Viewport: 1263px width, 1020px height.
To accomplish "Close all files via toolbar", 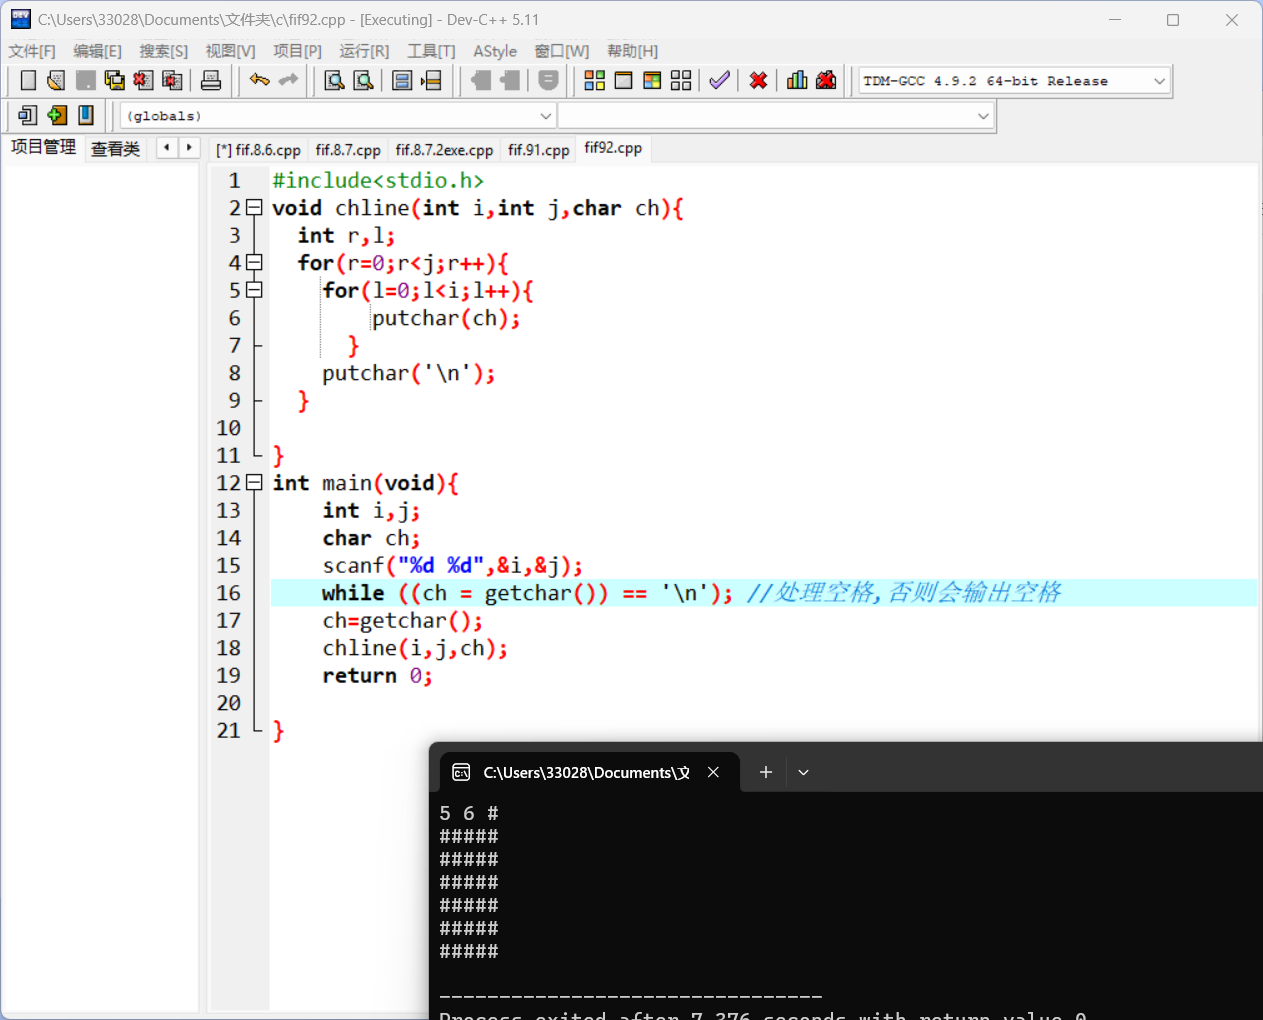I will click(172, 81).
